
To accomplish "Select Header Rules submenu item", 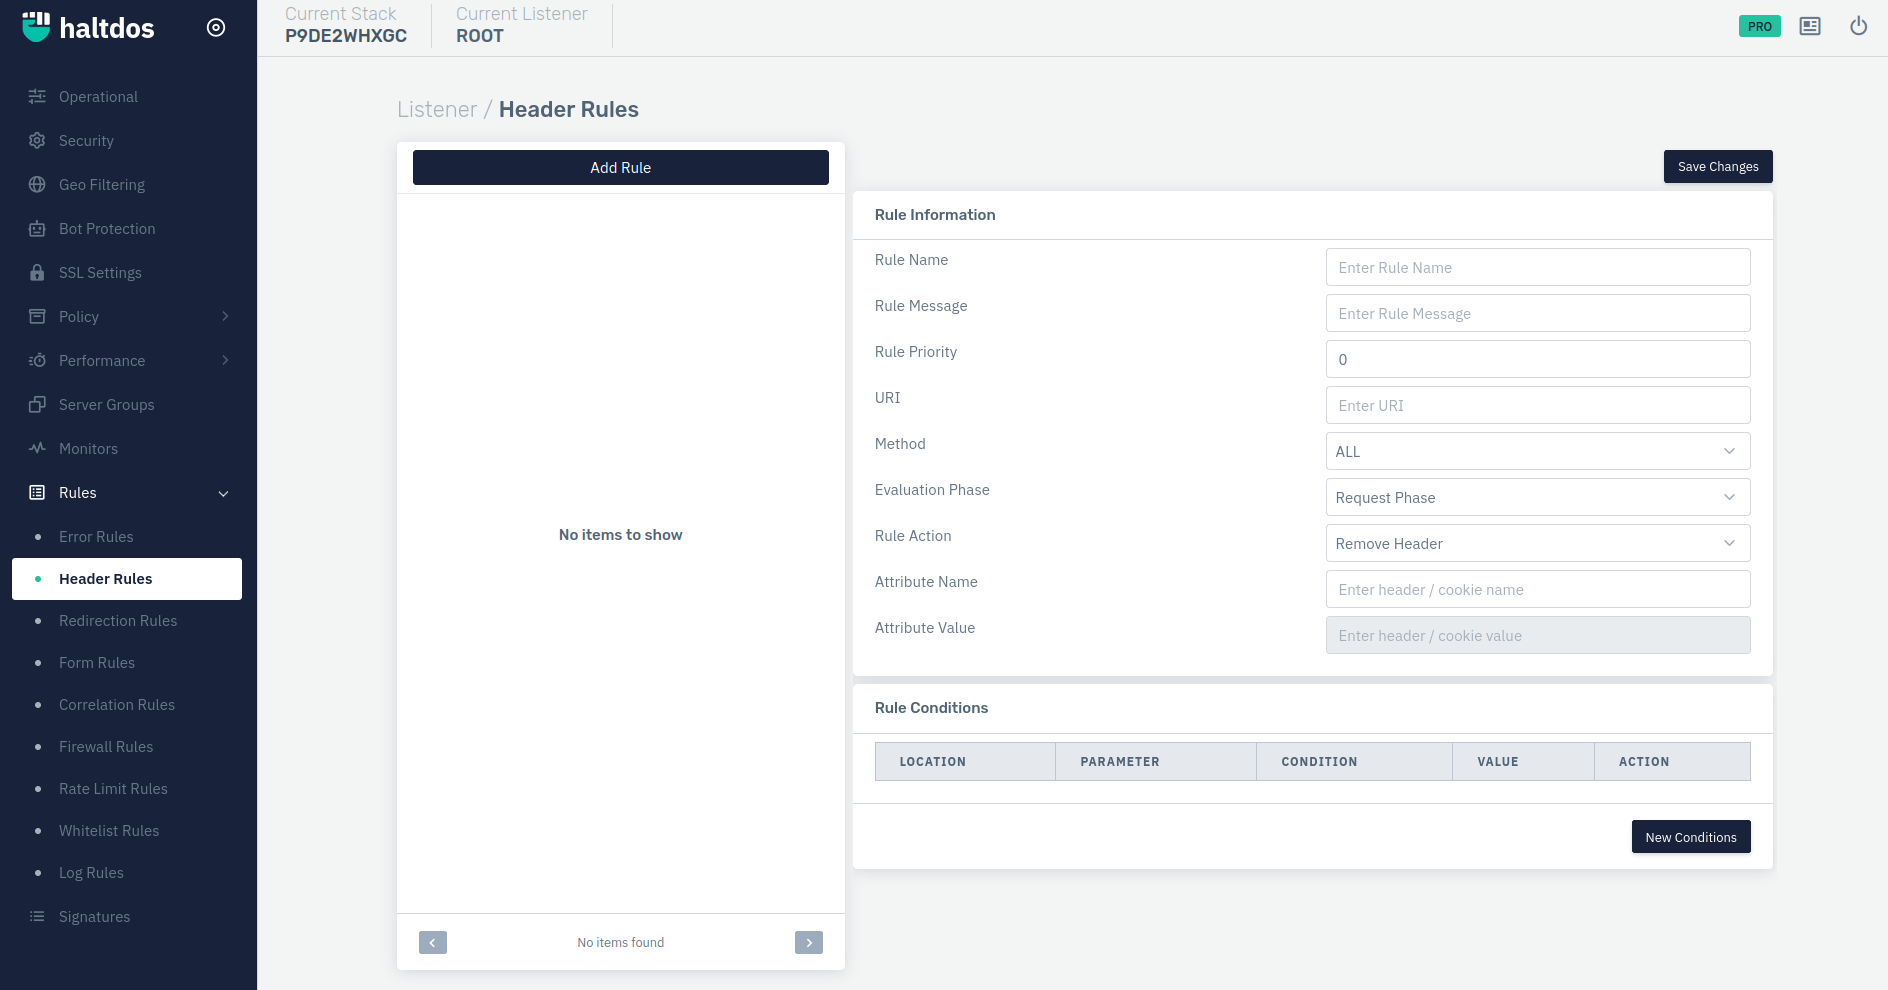I will point(128,579).
